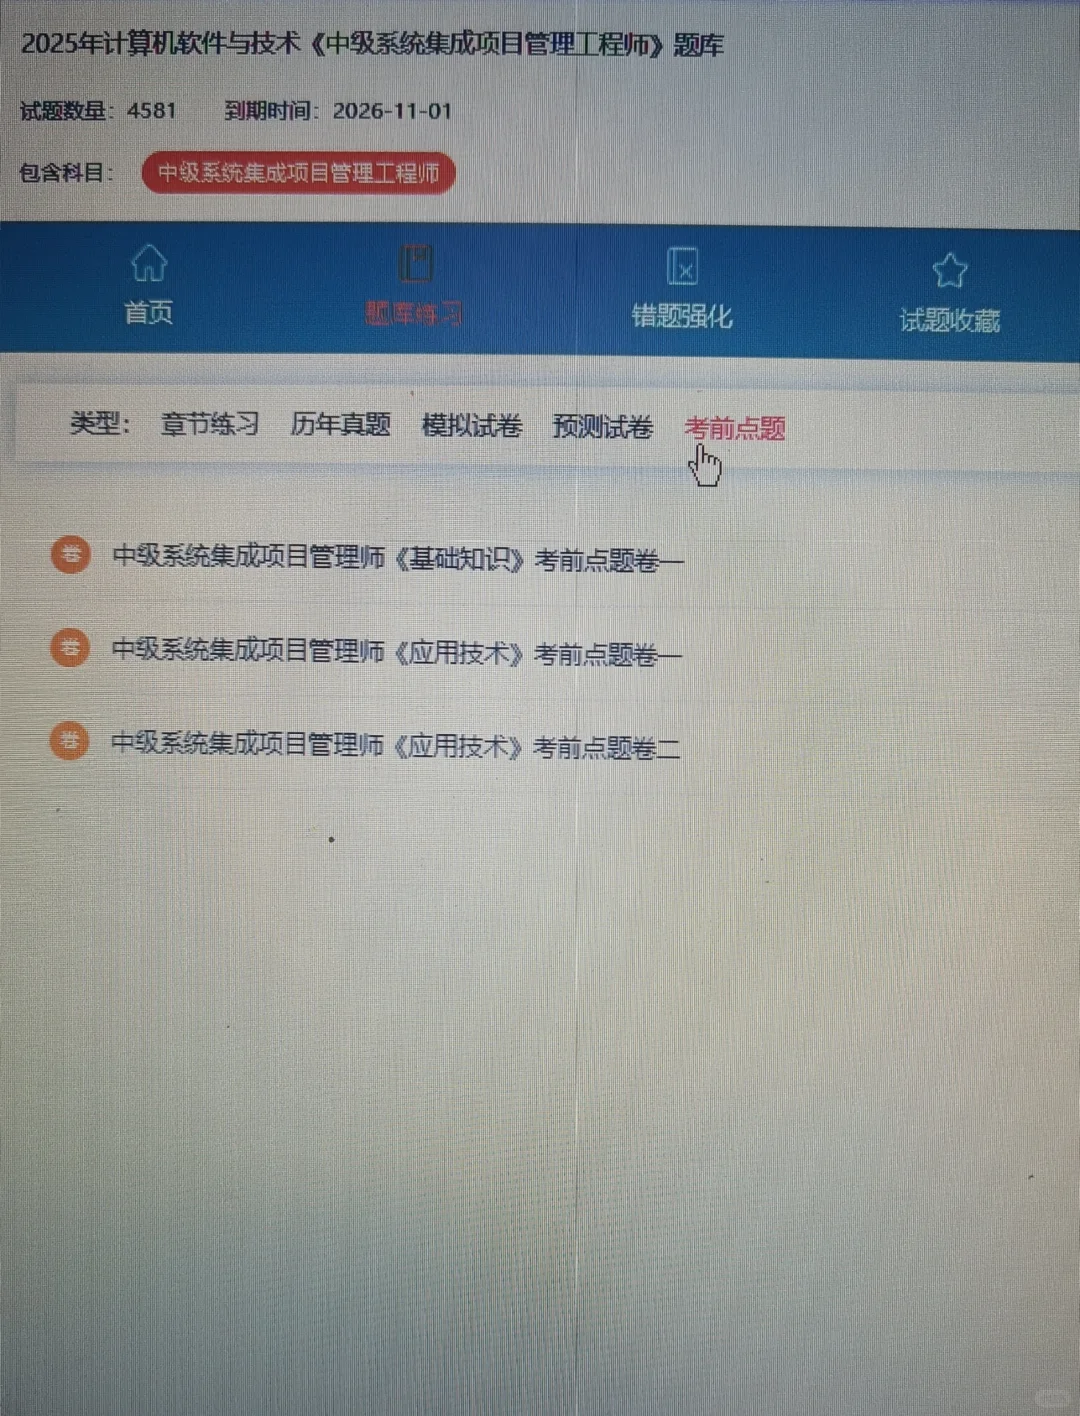Click the 首页 home icon
The height and width of the screenshot is (1416, 1080).
pyautogui.click(x=149, y=266)
